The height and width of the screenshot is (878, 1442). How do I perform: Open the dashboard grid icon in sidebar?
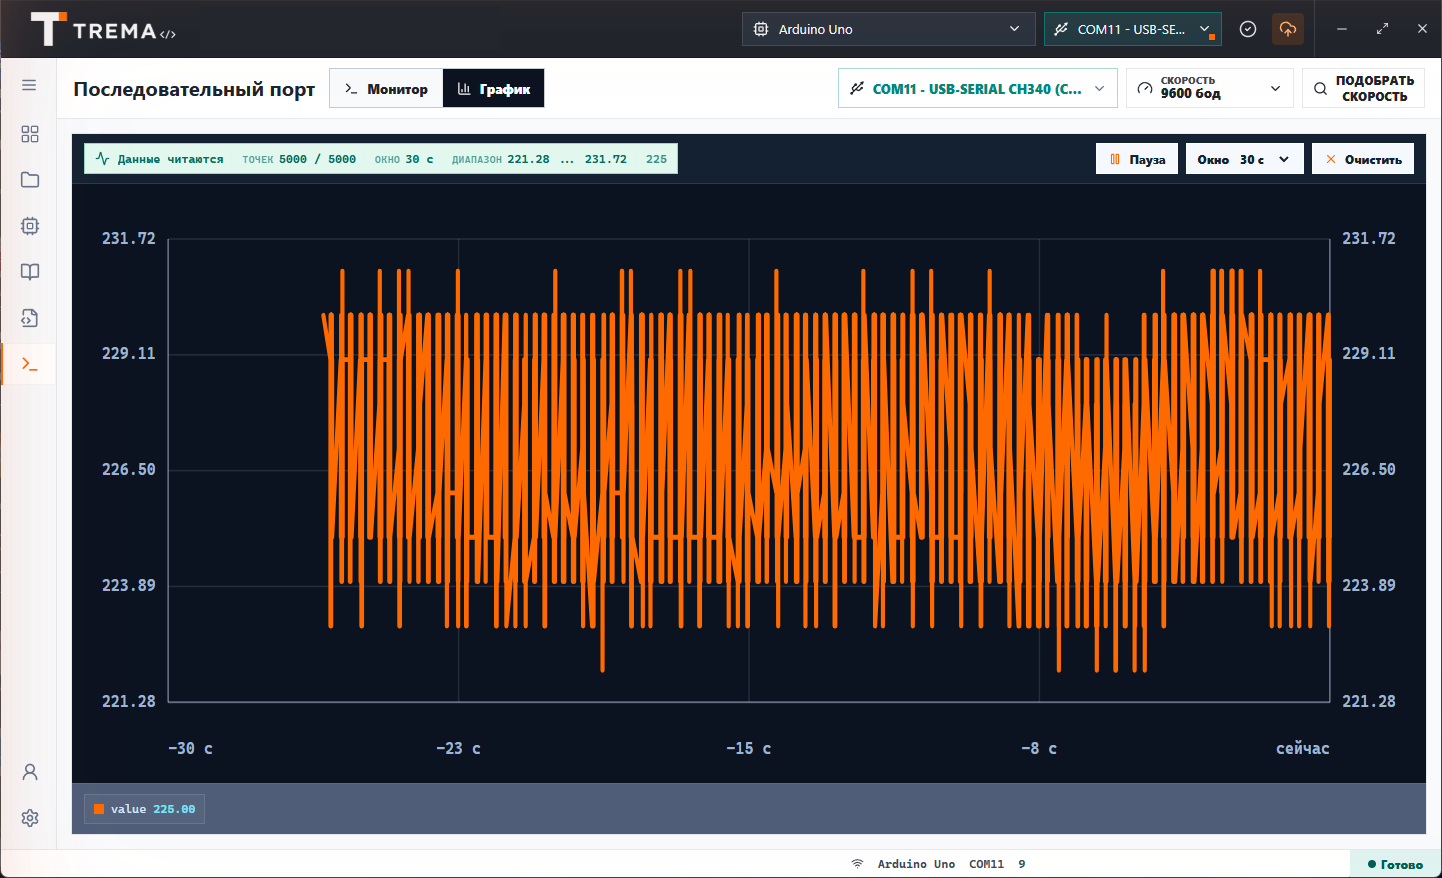pos(30,134)
